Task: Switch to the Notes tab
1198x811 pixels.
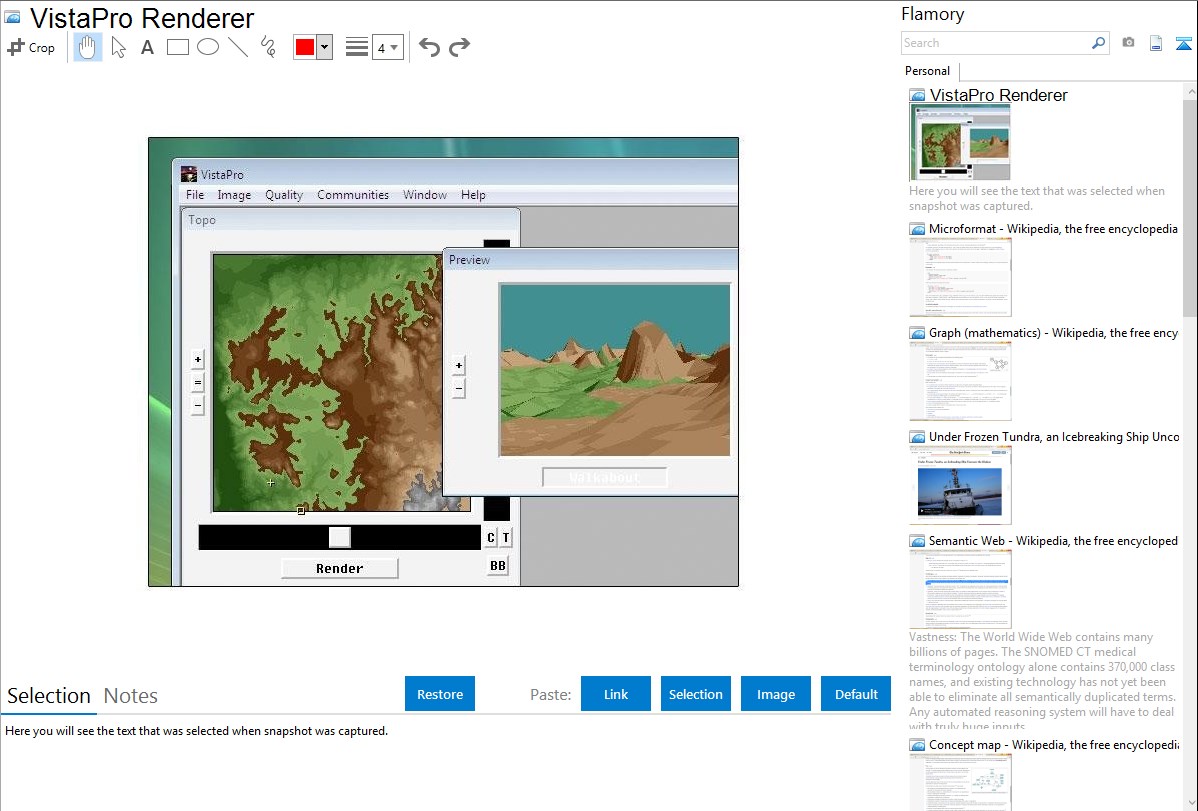Action: [x=131, y=696]
